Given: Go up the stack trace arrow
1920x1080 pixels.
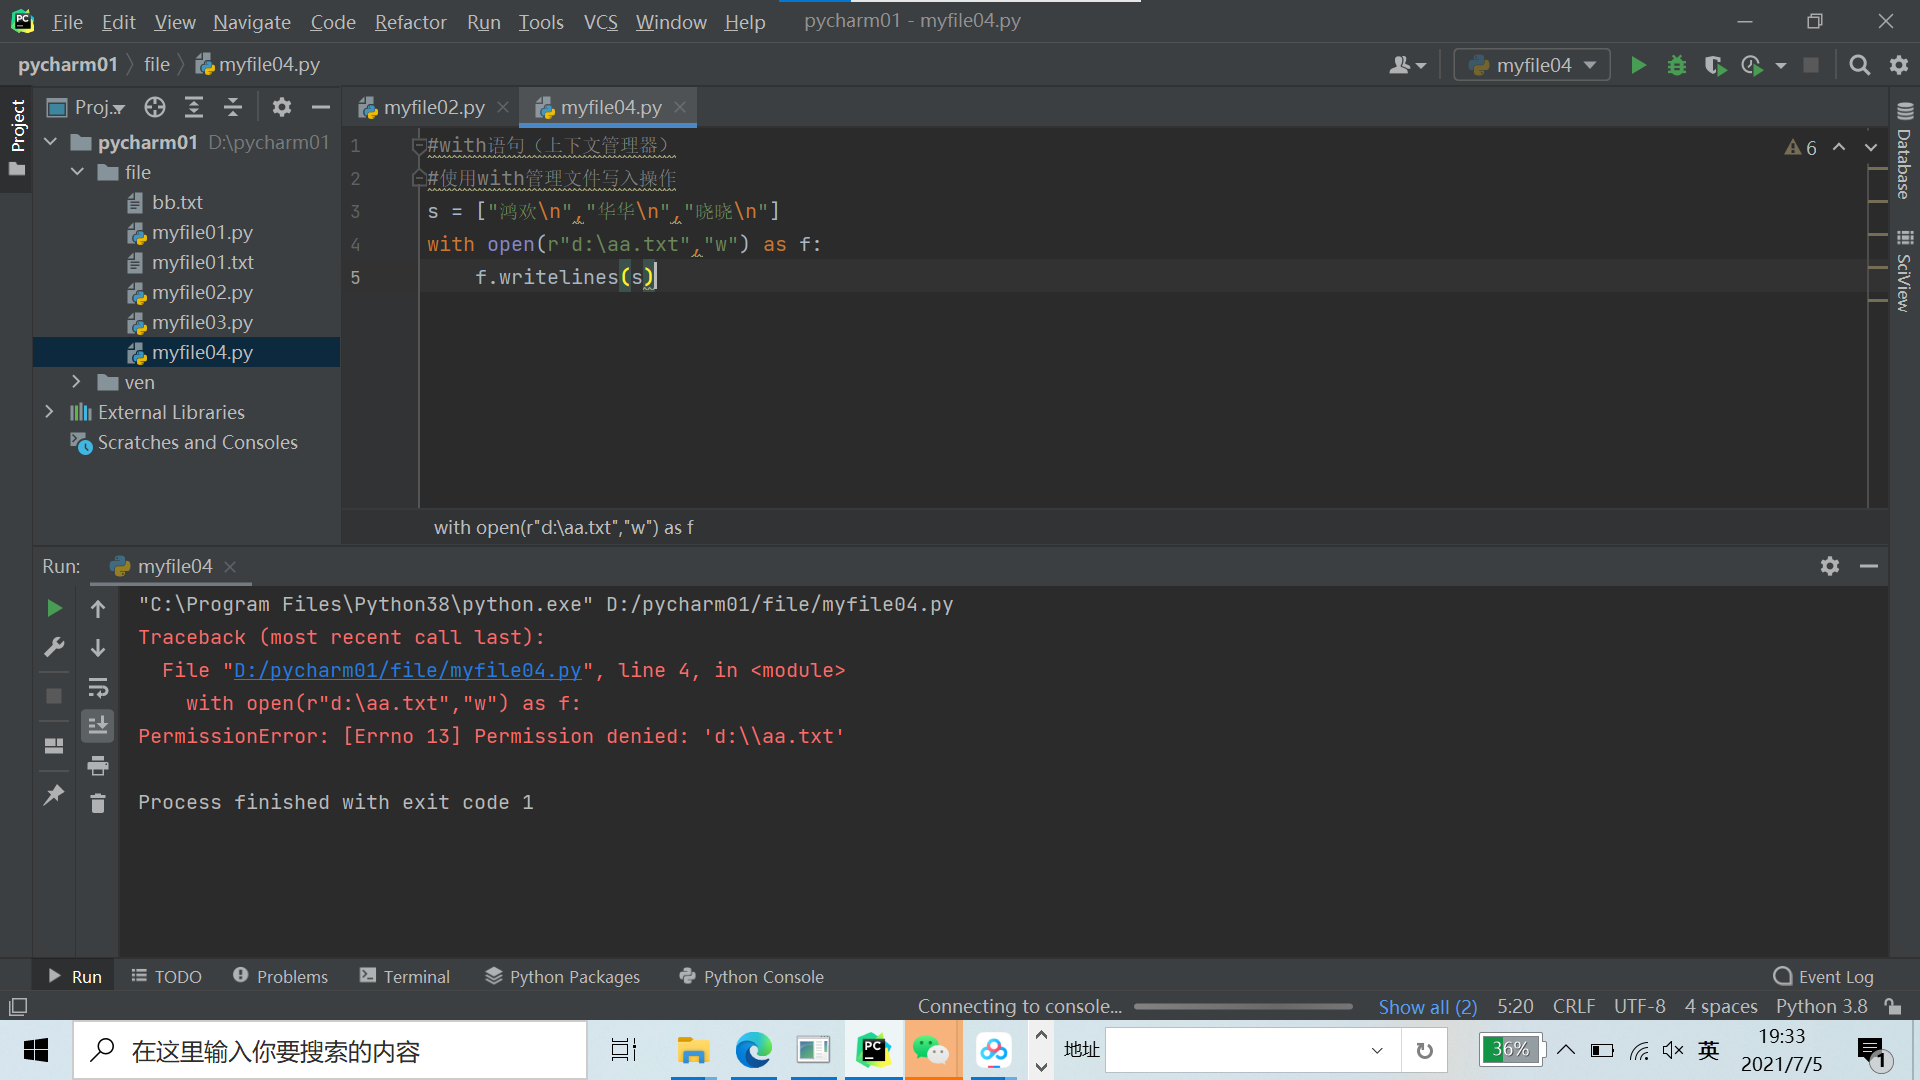Looking at the screenshot, I should click(x=98, y=608).
